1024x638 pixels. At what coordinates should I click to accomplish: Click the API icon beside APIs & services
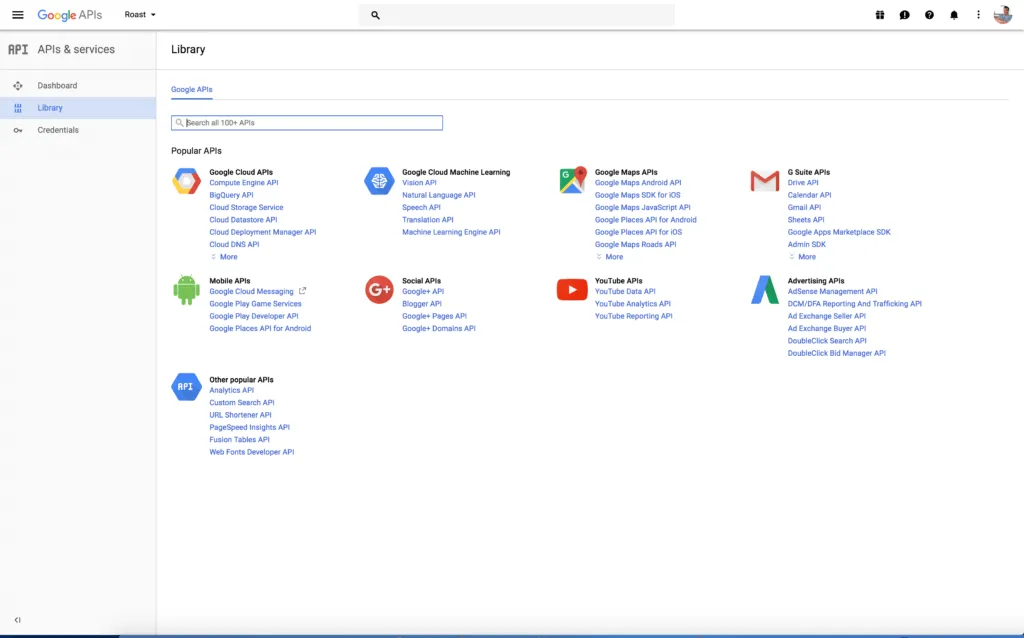18,50
